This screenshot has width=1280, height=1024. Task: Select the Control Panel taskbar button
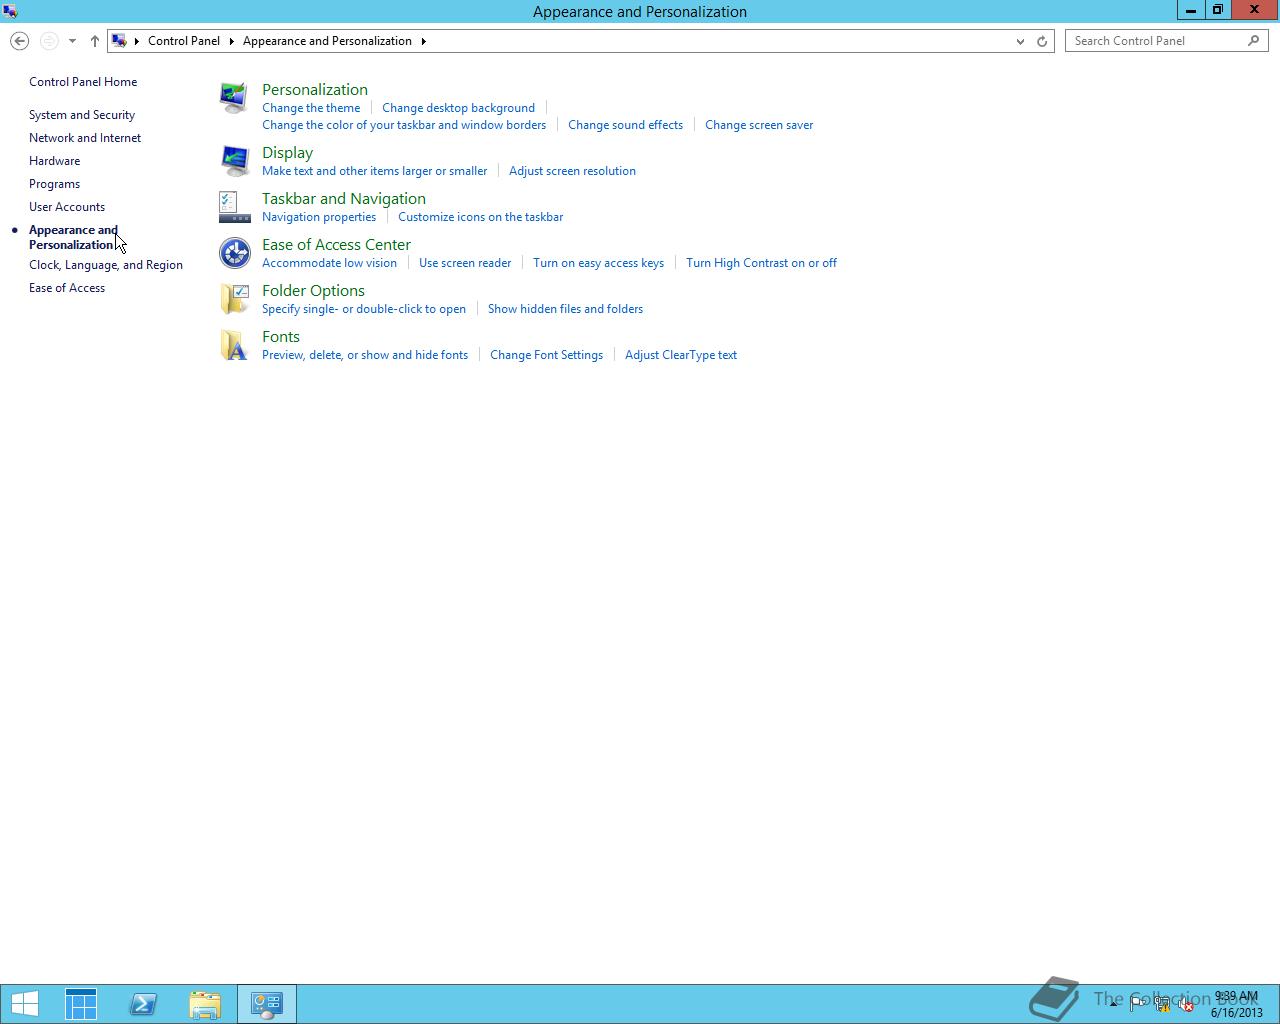point(267,1004)
